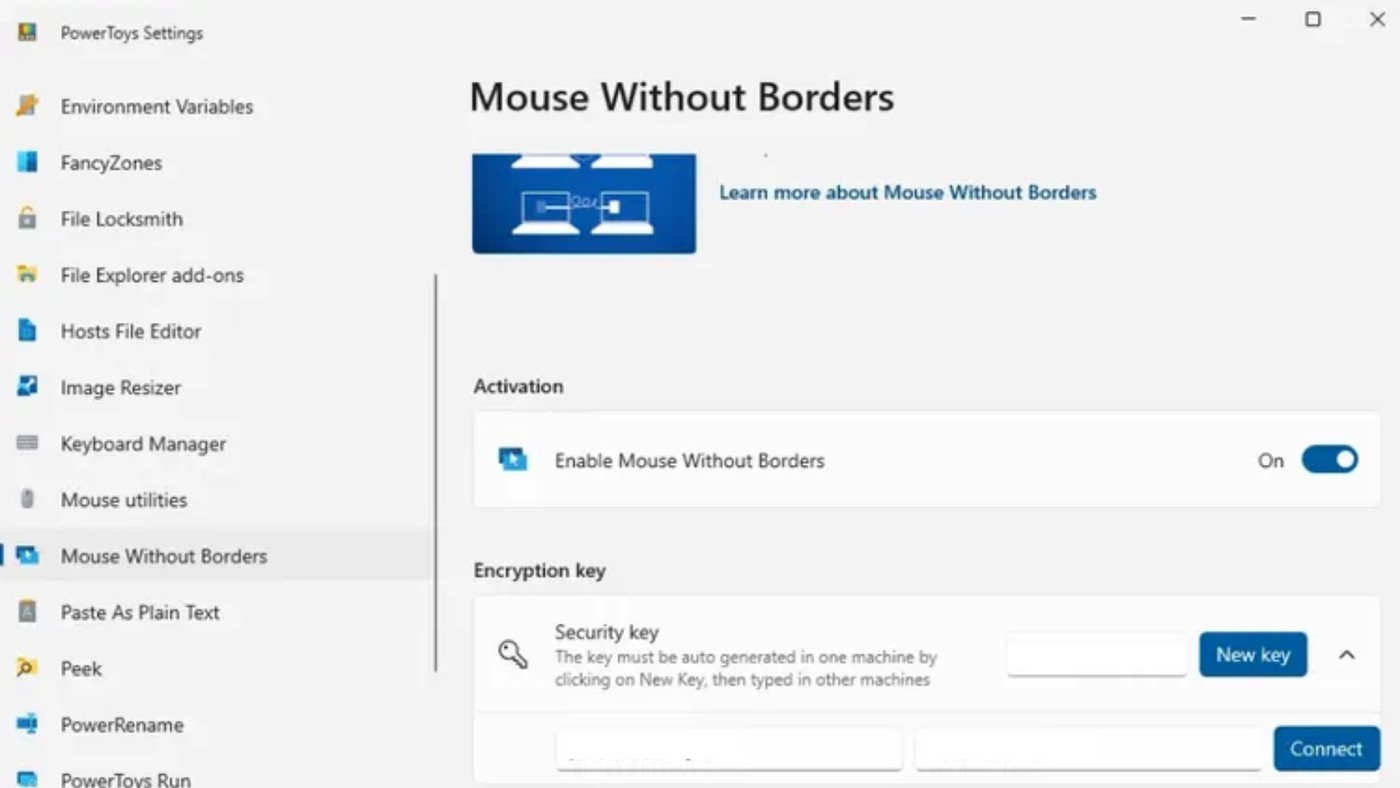
Task: Open Learn more about Mouse Without Borders
Action: [x=908, y=192]
